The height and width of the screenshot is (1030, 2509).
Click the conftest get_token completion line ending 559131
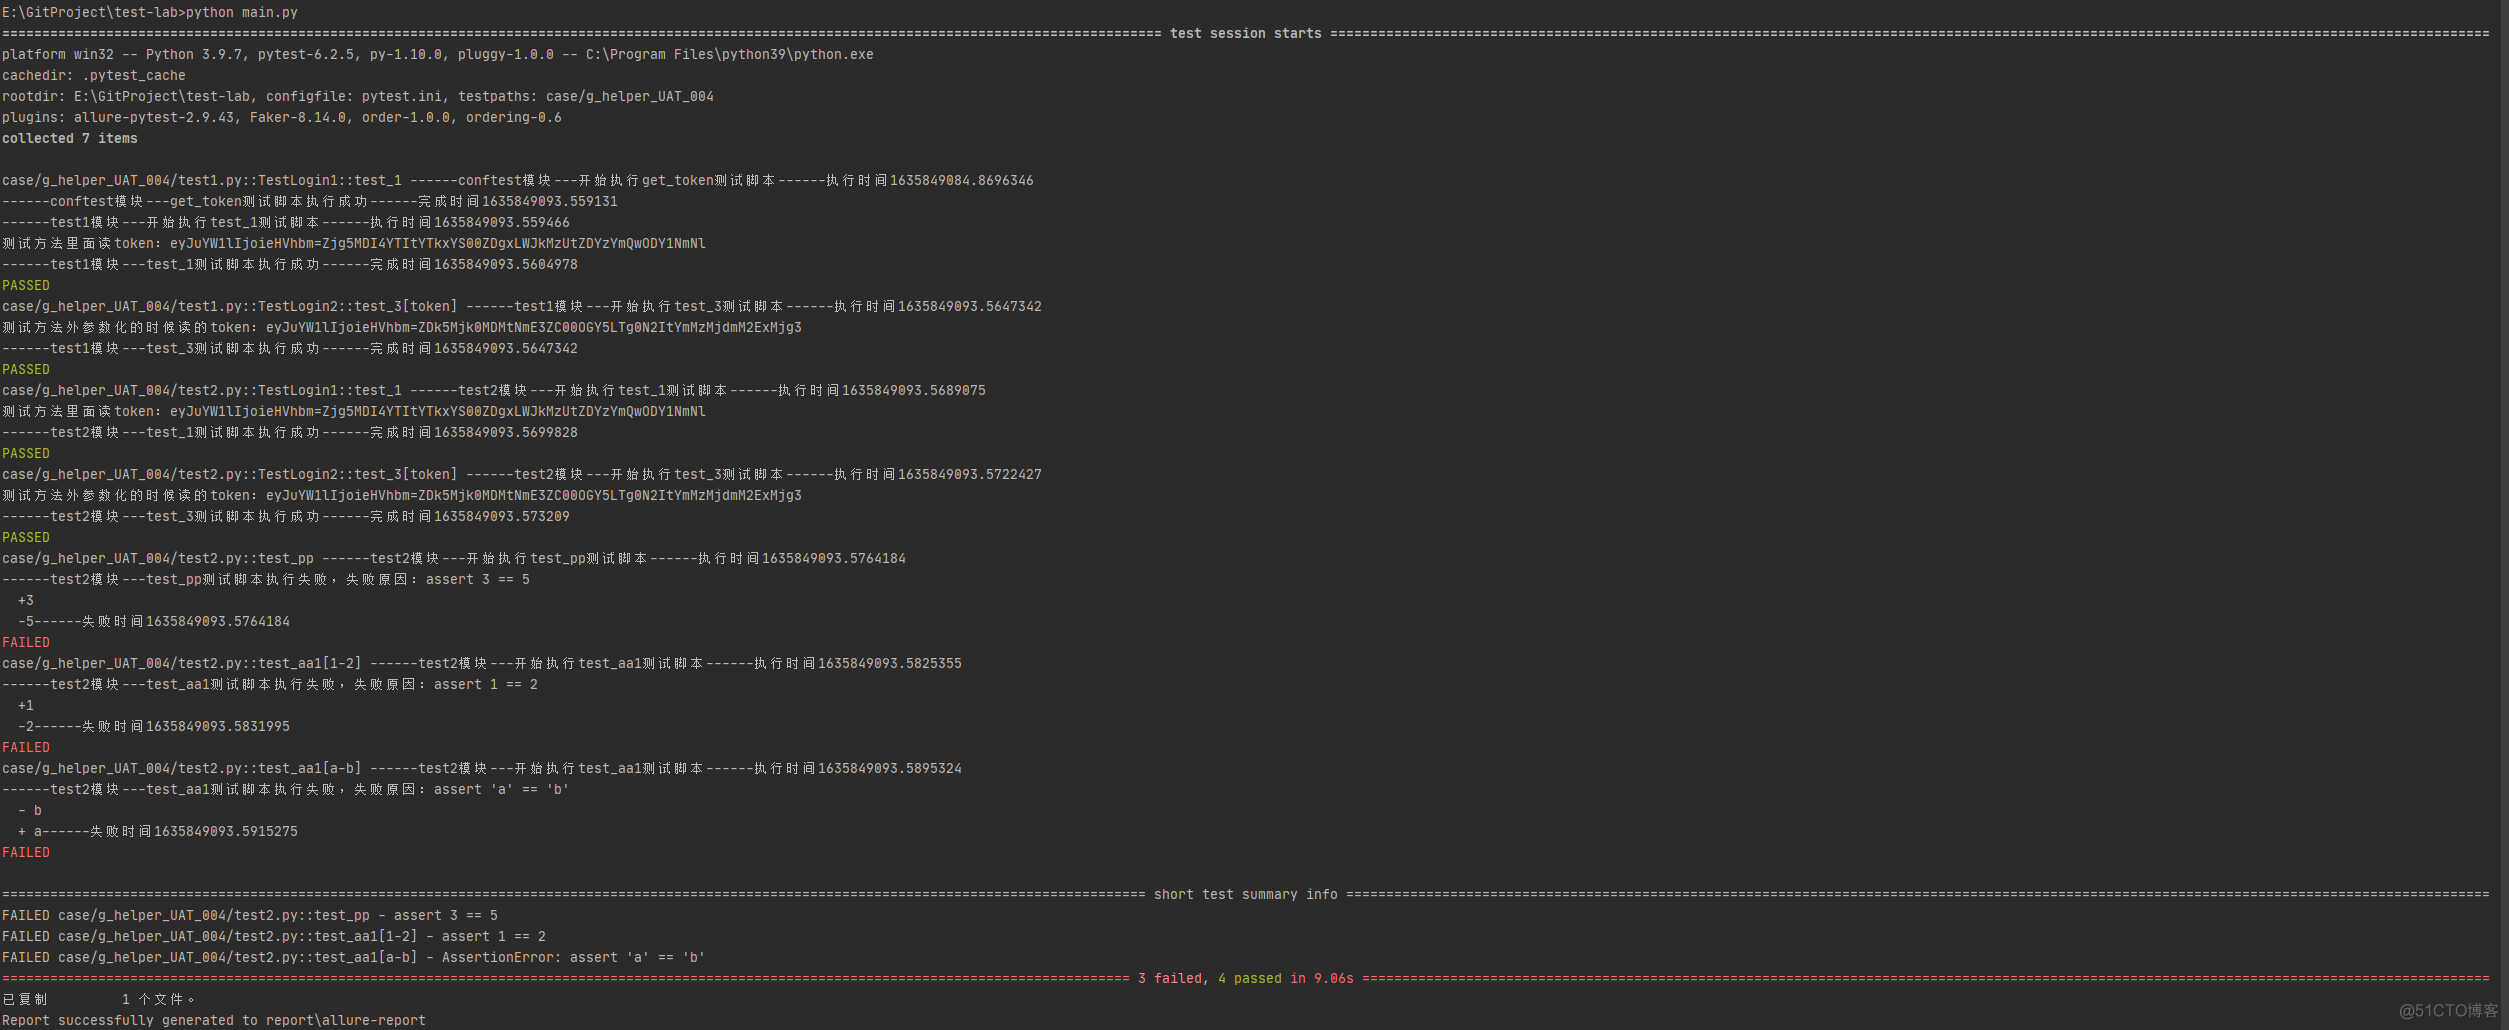[x=310, y=201]
